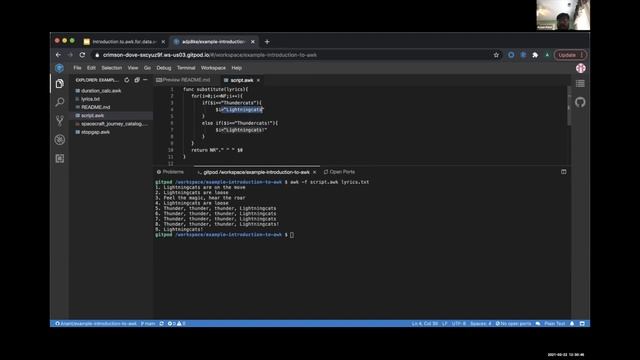Click the repository name in the status bar

[x=96, y=324]
